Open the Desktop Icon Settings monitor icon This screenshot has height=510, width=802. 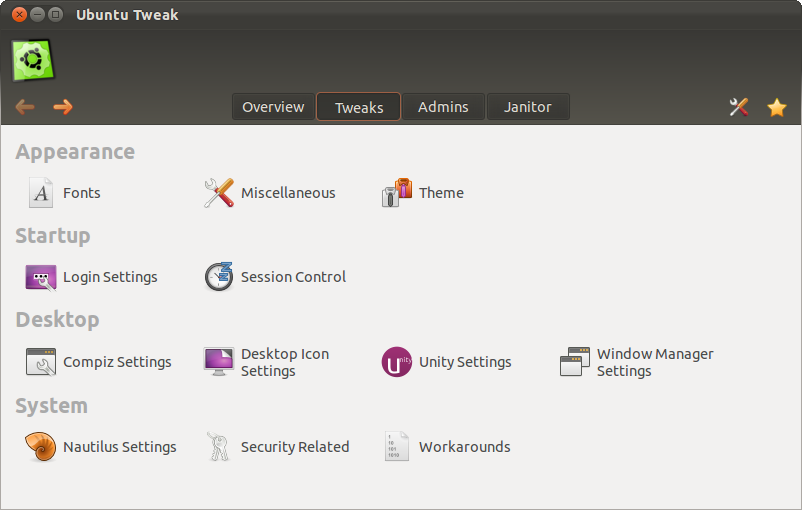[219, 362]
